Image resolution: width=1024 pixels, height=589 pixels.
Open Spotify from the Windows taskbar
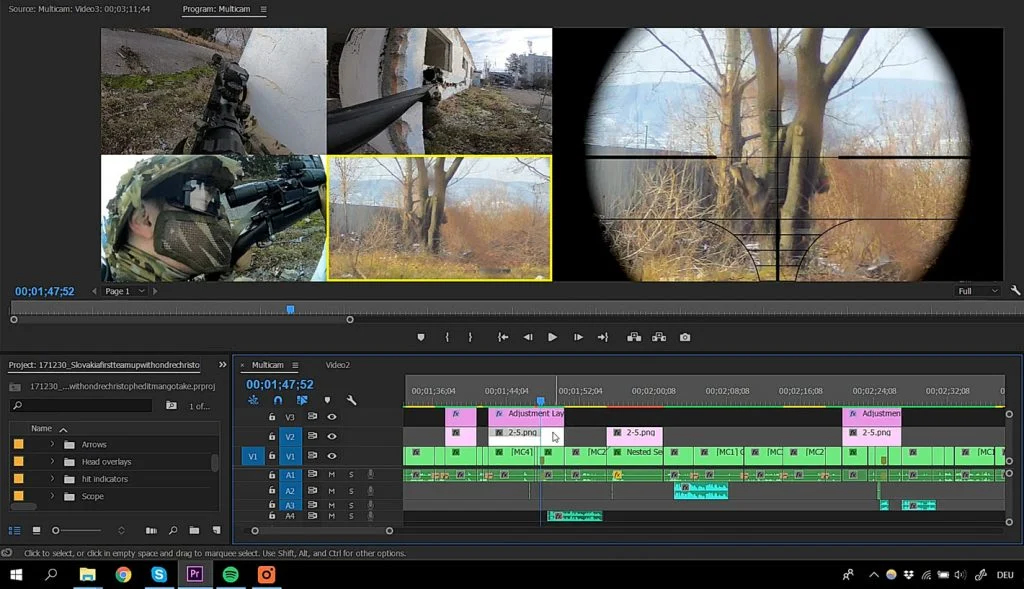[x=230, y=575]
